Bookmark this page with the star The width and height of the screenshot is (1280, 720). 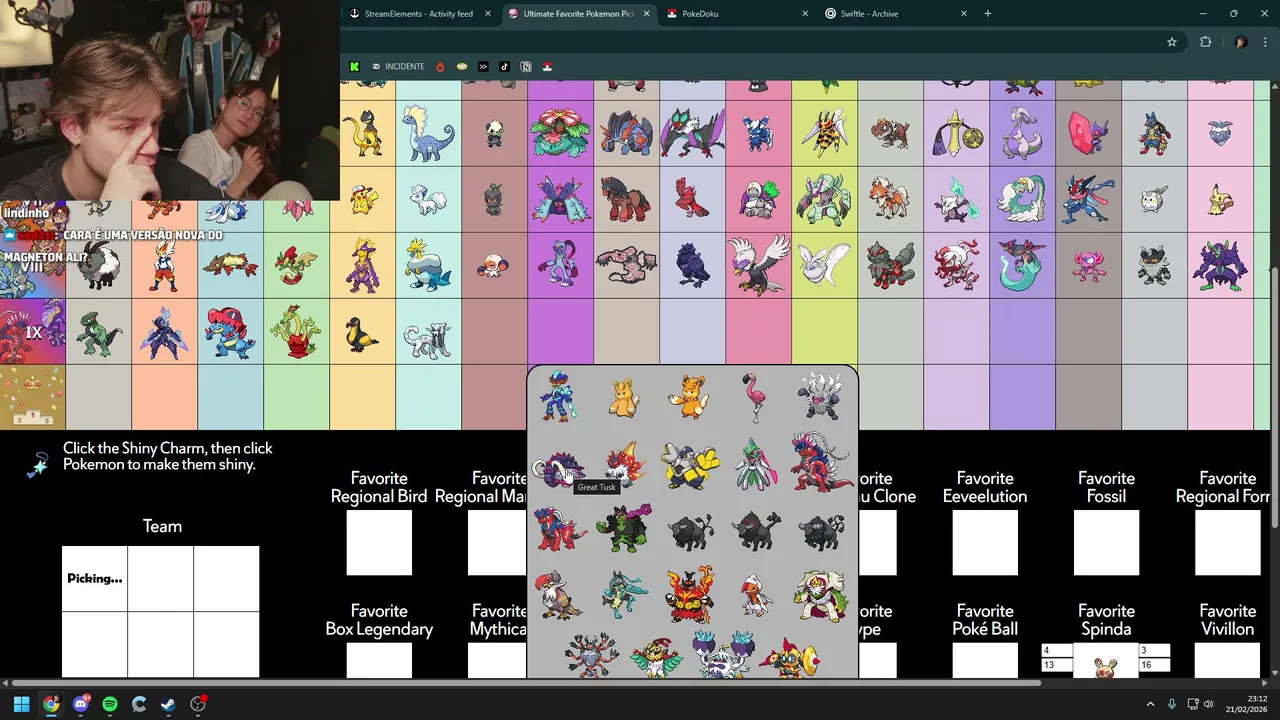tap(1172, 42)
